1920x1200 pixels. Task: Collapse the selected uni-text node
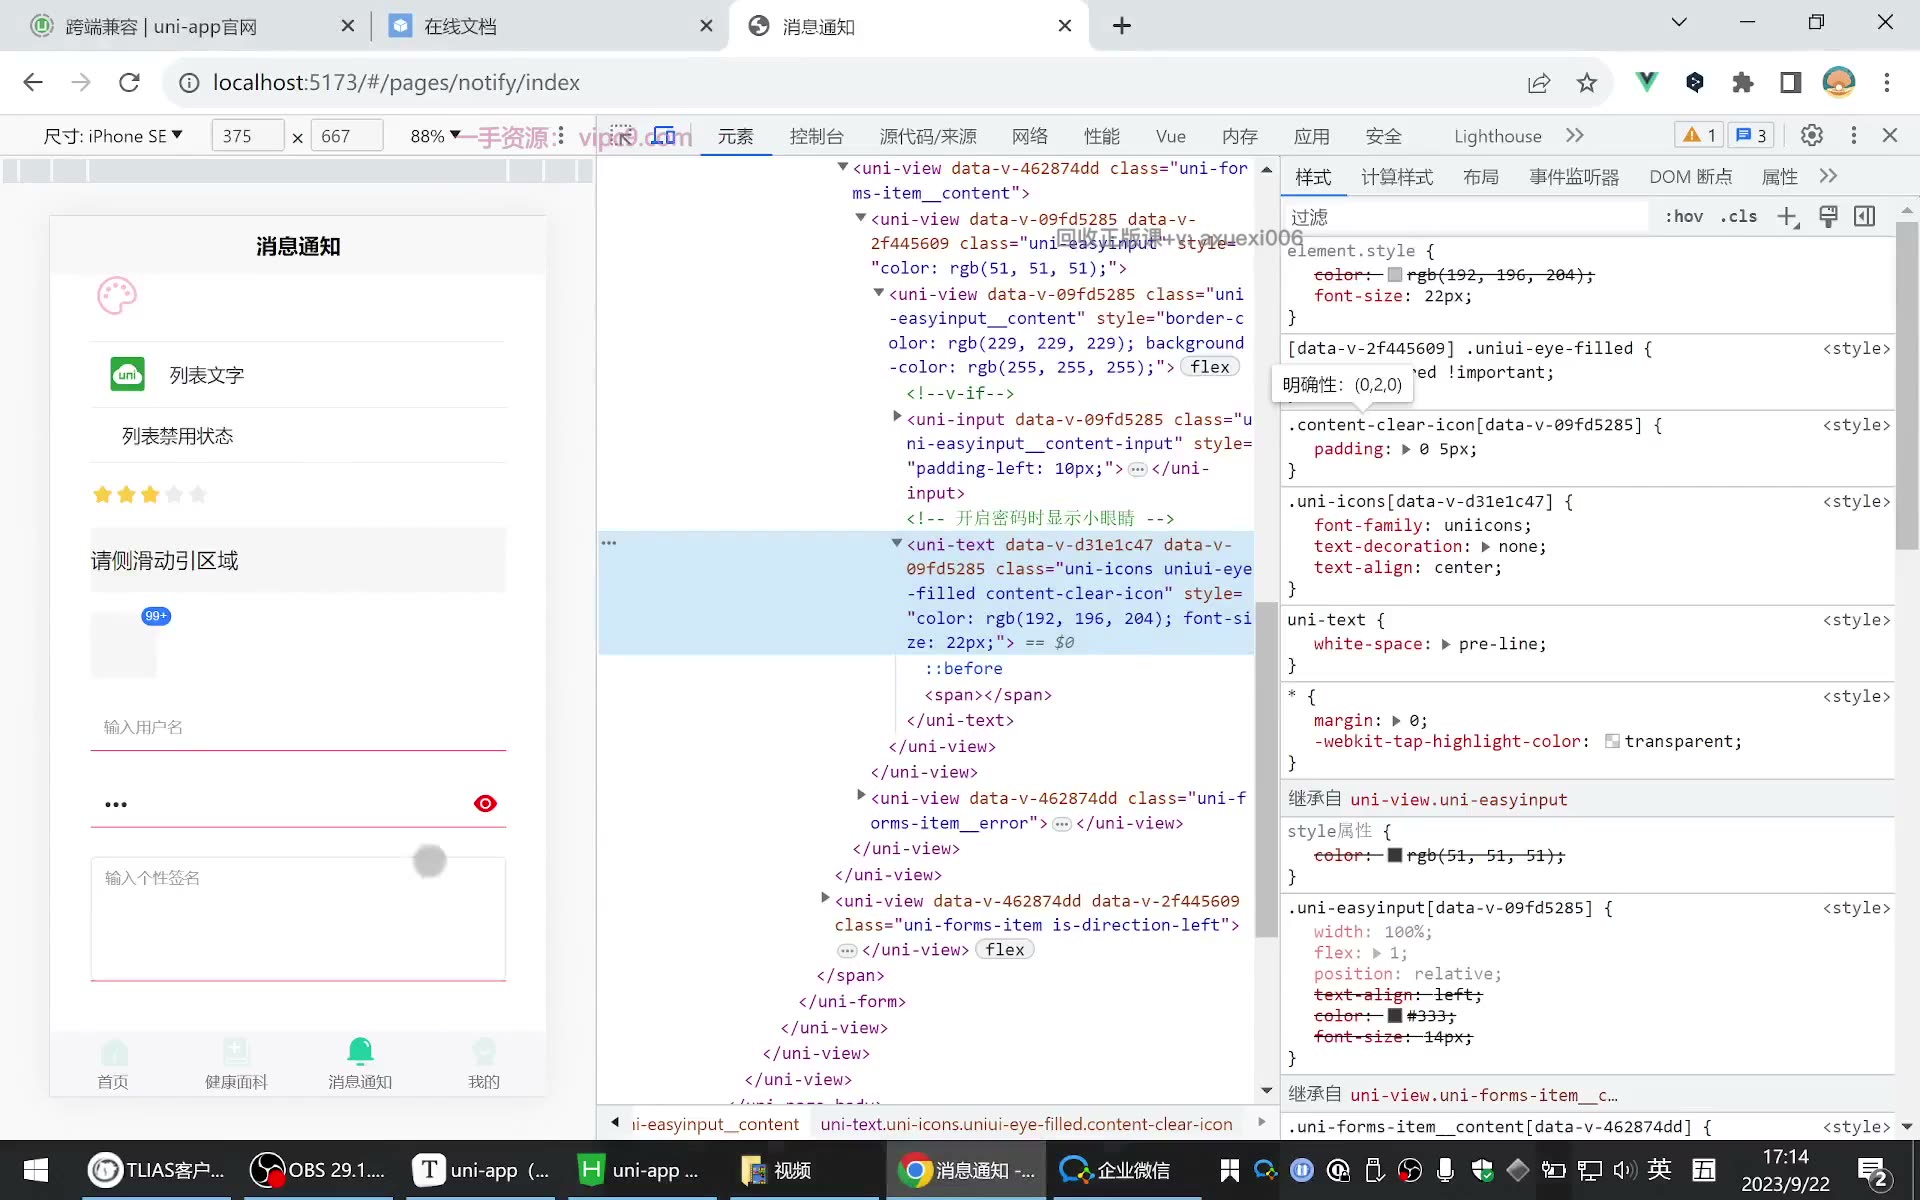pos(897,543)
